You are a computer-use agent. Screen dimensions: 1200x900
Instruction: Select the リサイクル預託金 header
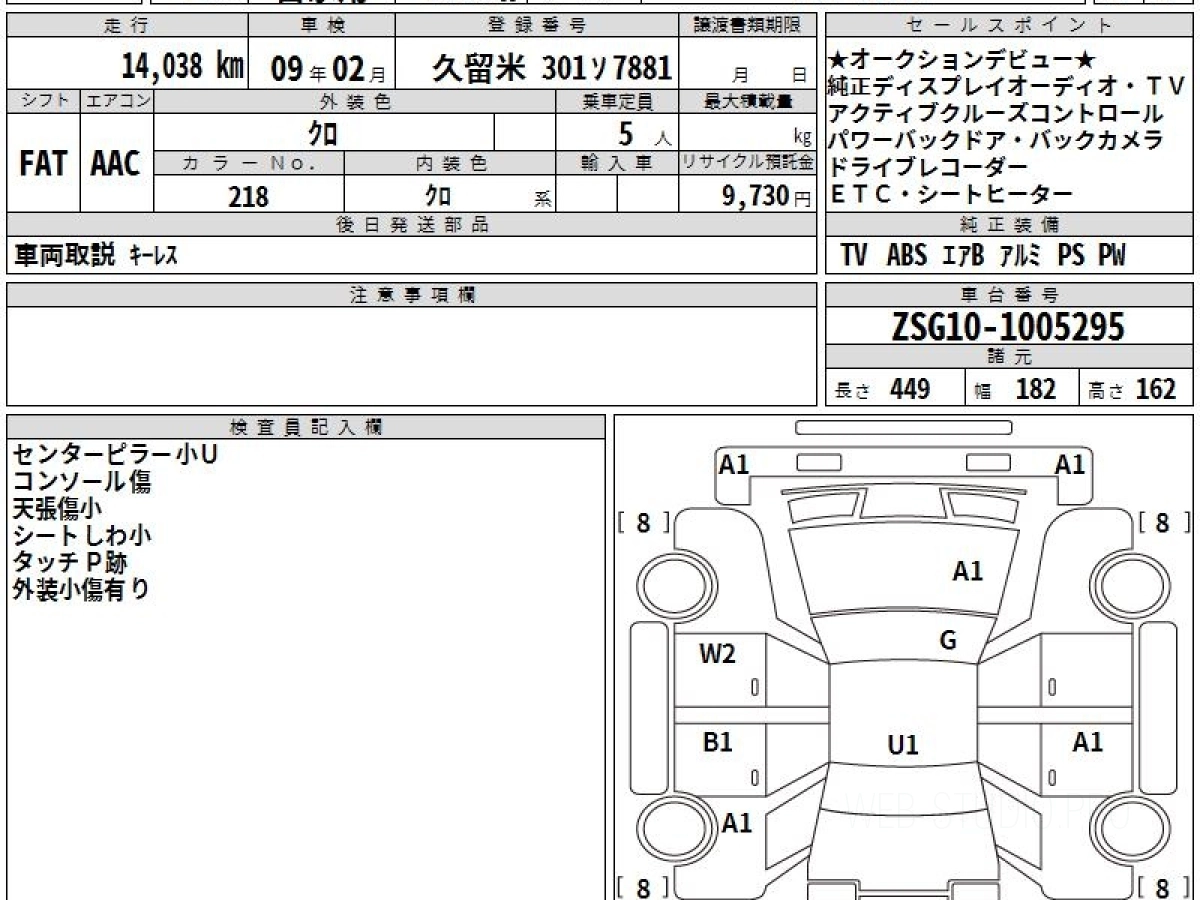click(748, 163)
